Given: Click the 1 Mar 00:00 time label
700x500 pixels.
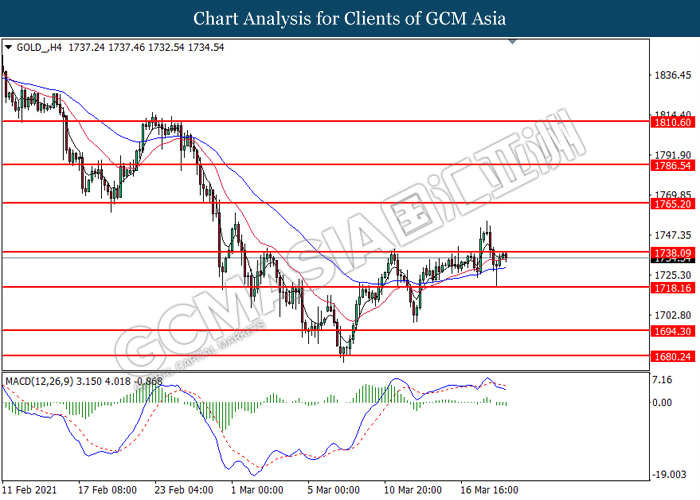Looking at the screenshot, I should (257, 490).
